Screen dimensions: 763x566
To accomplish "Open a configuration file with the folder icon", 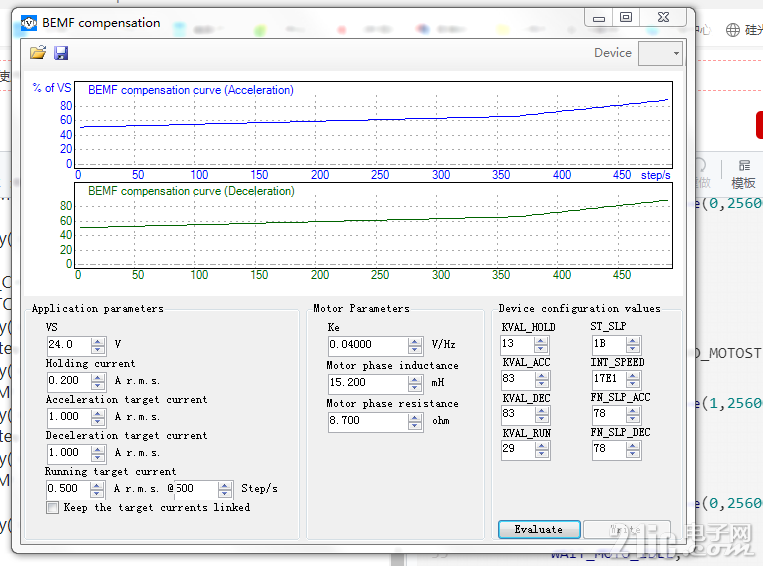I will pos(38,53).
